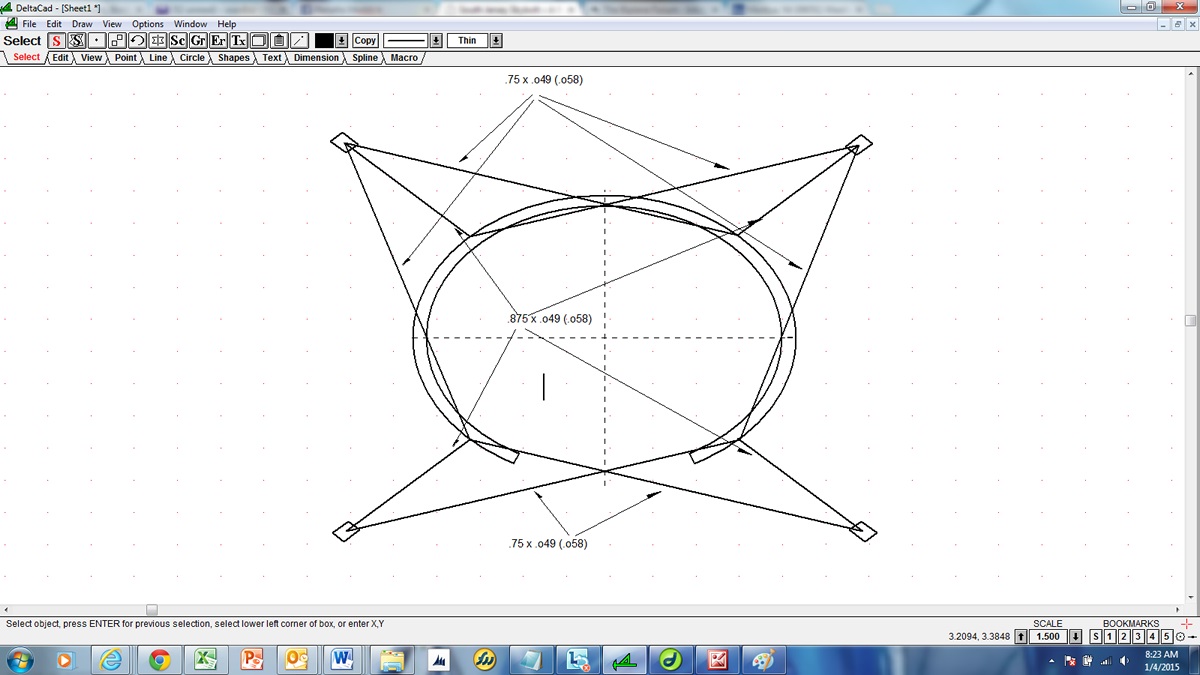Toggle the crossed-S multi-select mode icon

76,41
